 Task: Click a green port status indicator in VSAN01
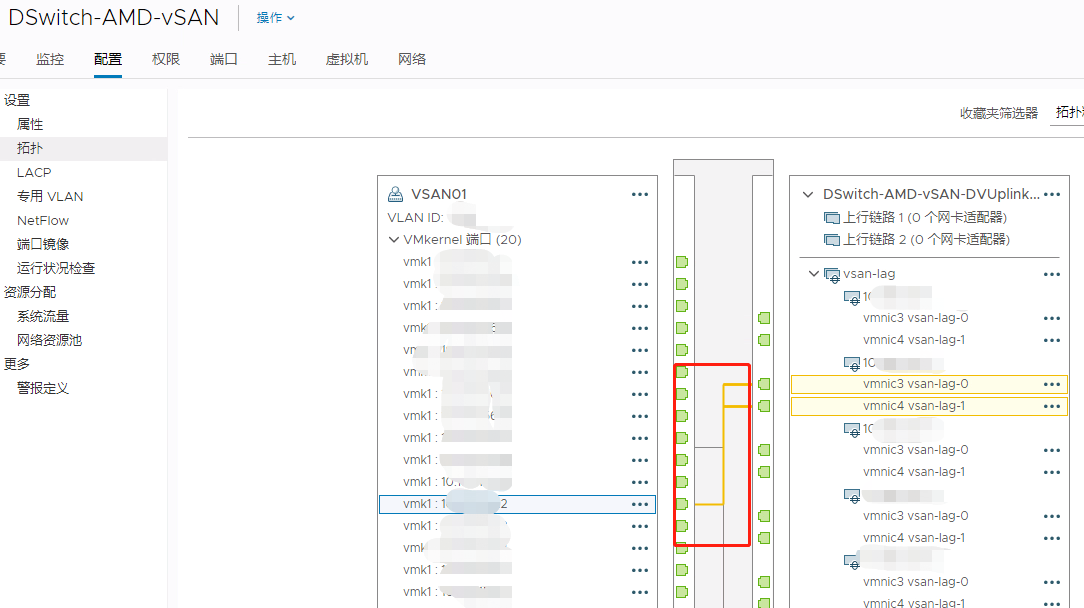coord(681,261)
